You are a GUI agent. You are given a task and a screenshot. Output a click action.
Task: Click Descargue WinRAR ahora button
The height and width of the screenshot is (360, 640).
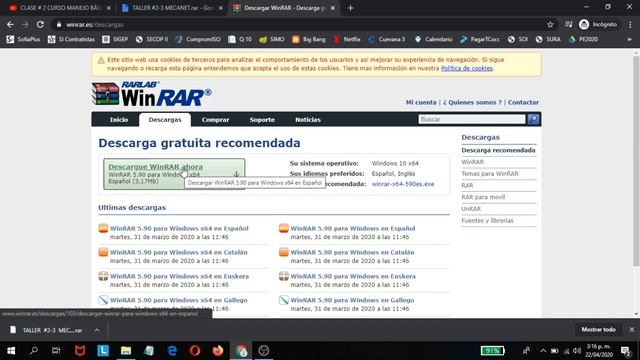pos(174,174)
